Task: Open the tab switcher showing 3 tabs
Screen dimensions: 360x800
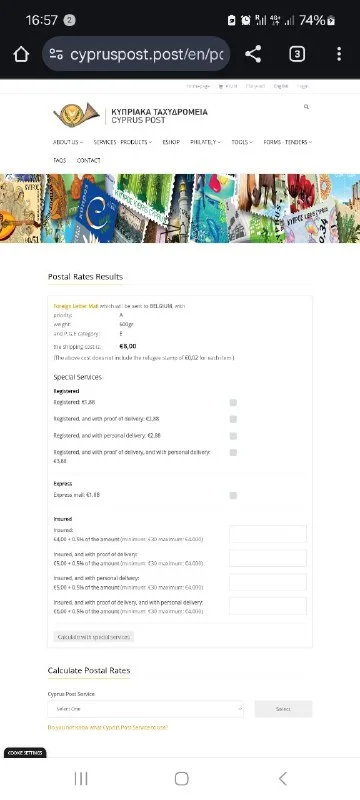Action: click(297, 54)
